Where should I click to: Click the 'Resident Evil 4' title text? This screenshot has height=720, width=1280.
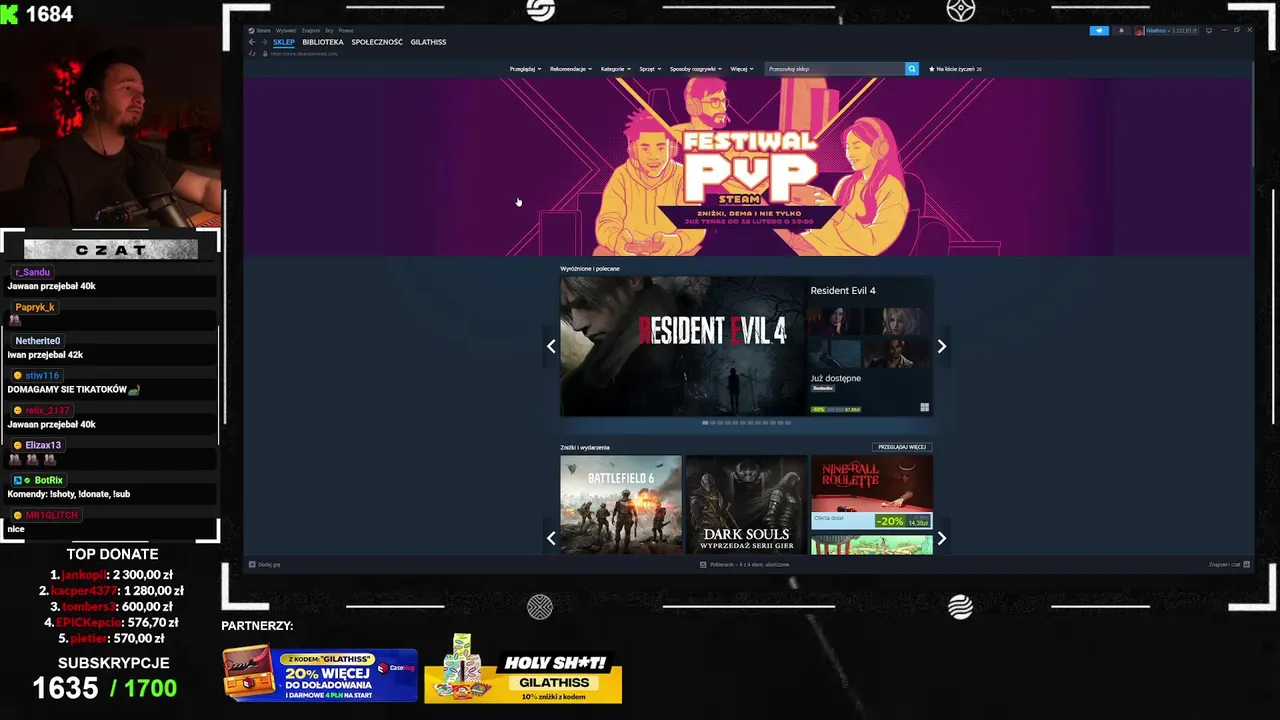click(x=843, y=291)
